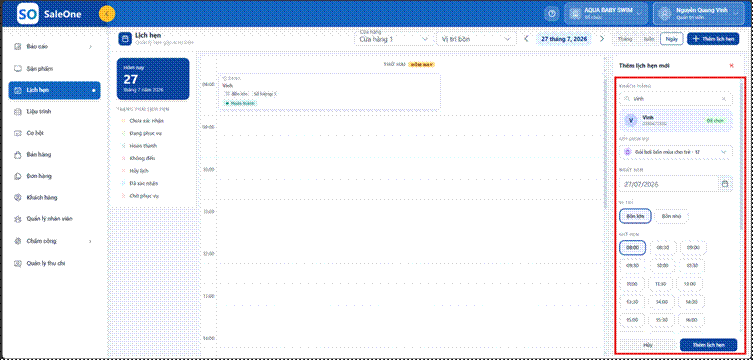753x360 pixels.
Task: Pick the 10:00 time slot
Action: (x=663, y=265)
